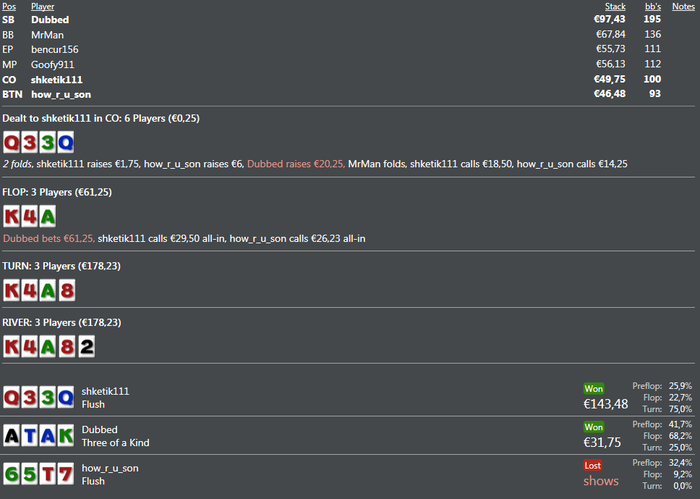Image resolution: width=700 pixels, height=499 pixels.
Task: Click the green Ace card on the flop
Action: [48, 216]
